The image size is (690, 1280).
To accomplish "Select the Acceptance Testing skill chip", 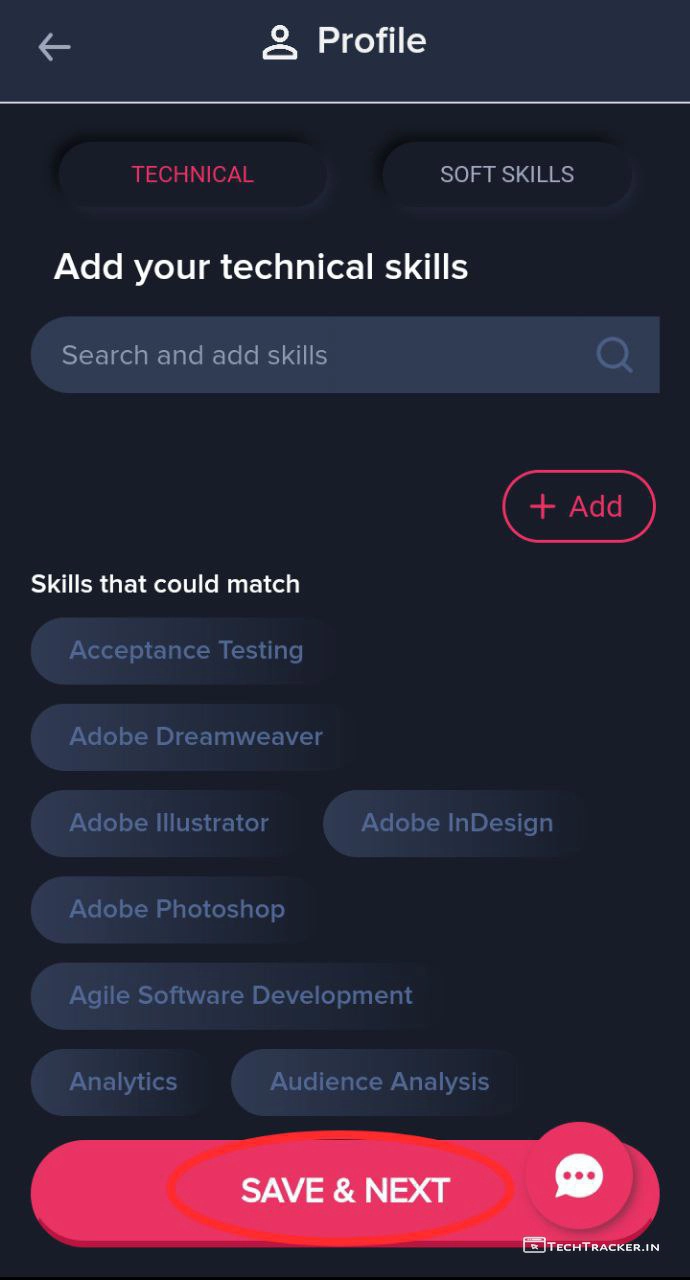I will click(x=186, y=650).
